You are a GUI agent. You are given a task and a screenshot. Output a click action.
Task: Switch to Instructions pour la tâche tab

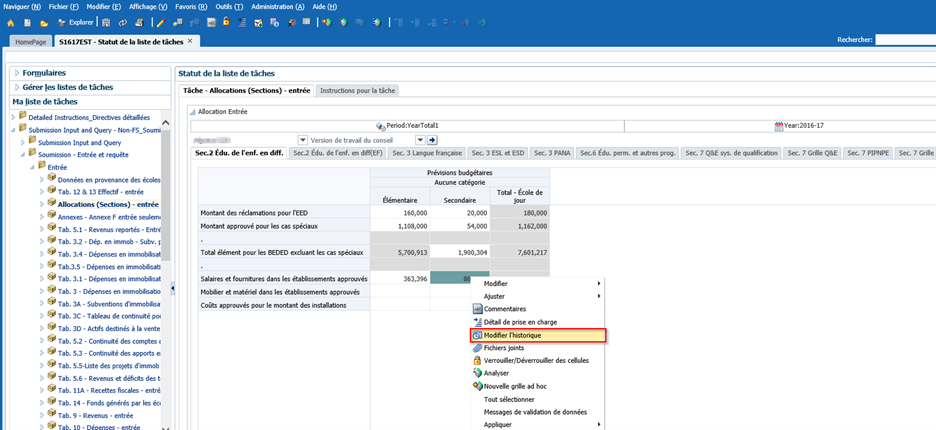point(358,91)
